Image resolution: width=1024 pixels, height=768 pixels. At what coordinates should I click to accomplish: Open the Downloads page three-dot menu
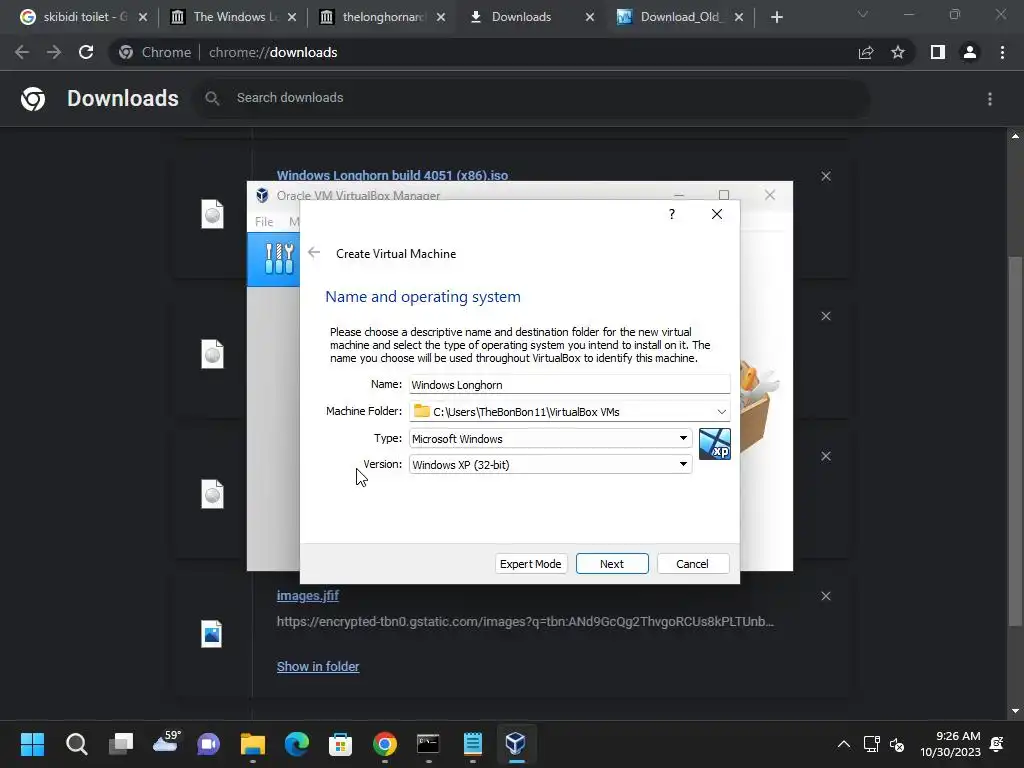tap(990, 99)
